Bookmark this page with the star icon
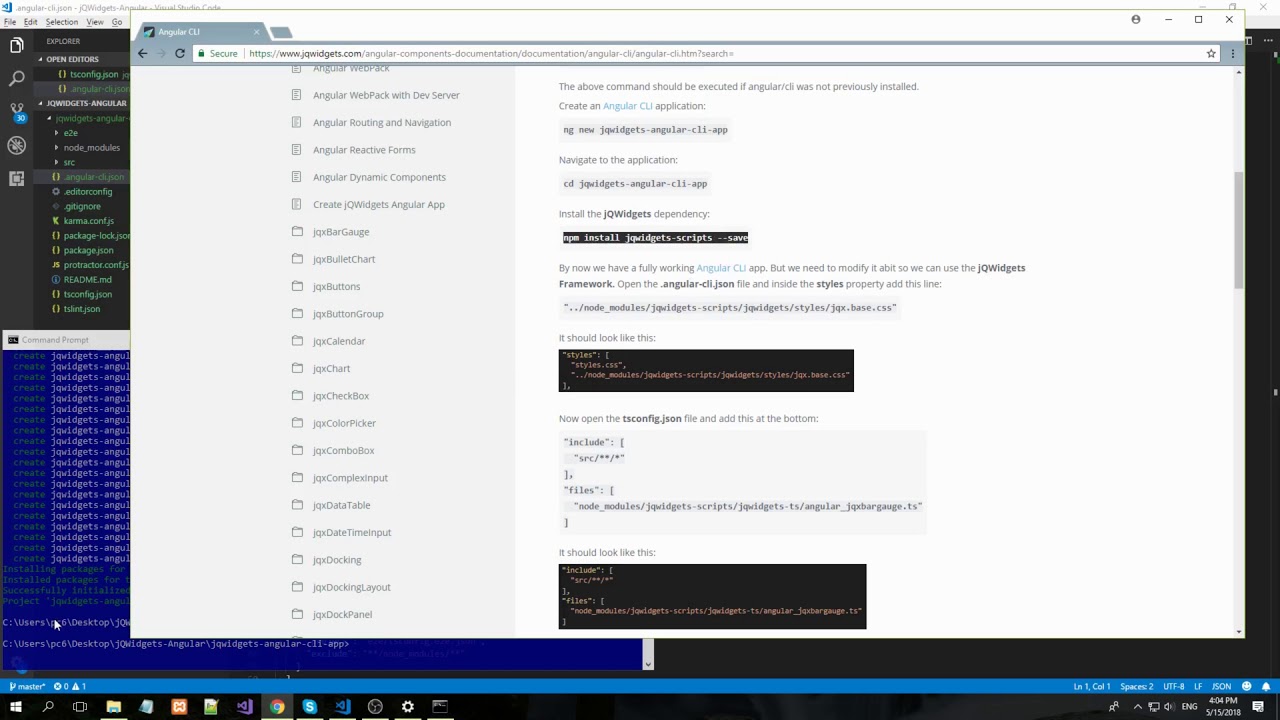This screenshot has width=1280, height=720. click(x=1211, y=53)
